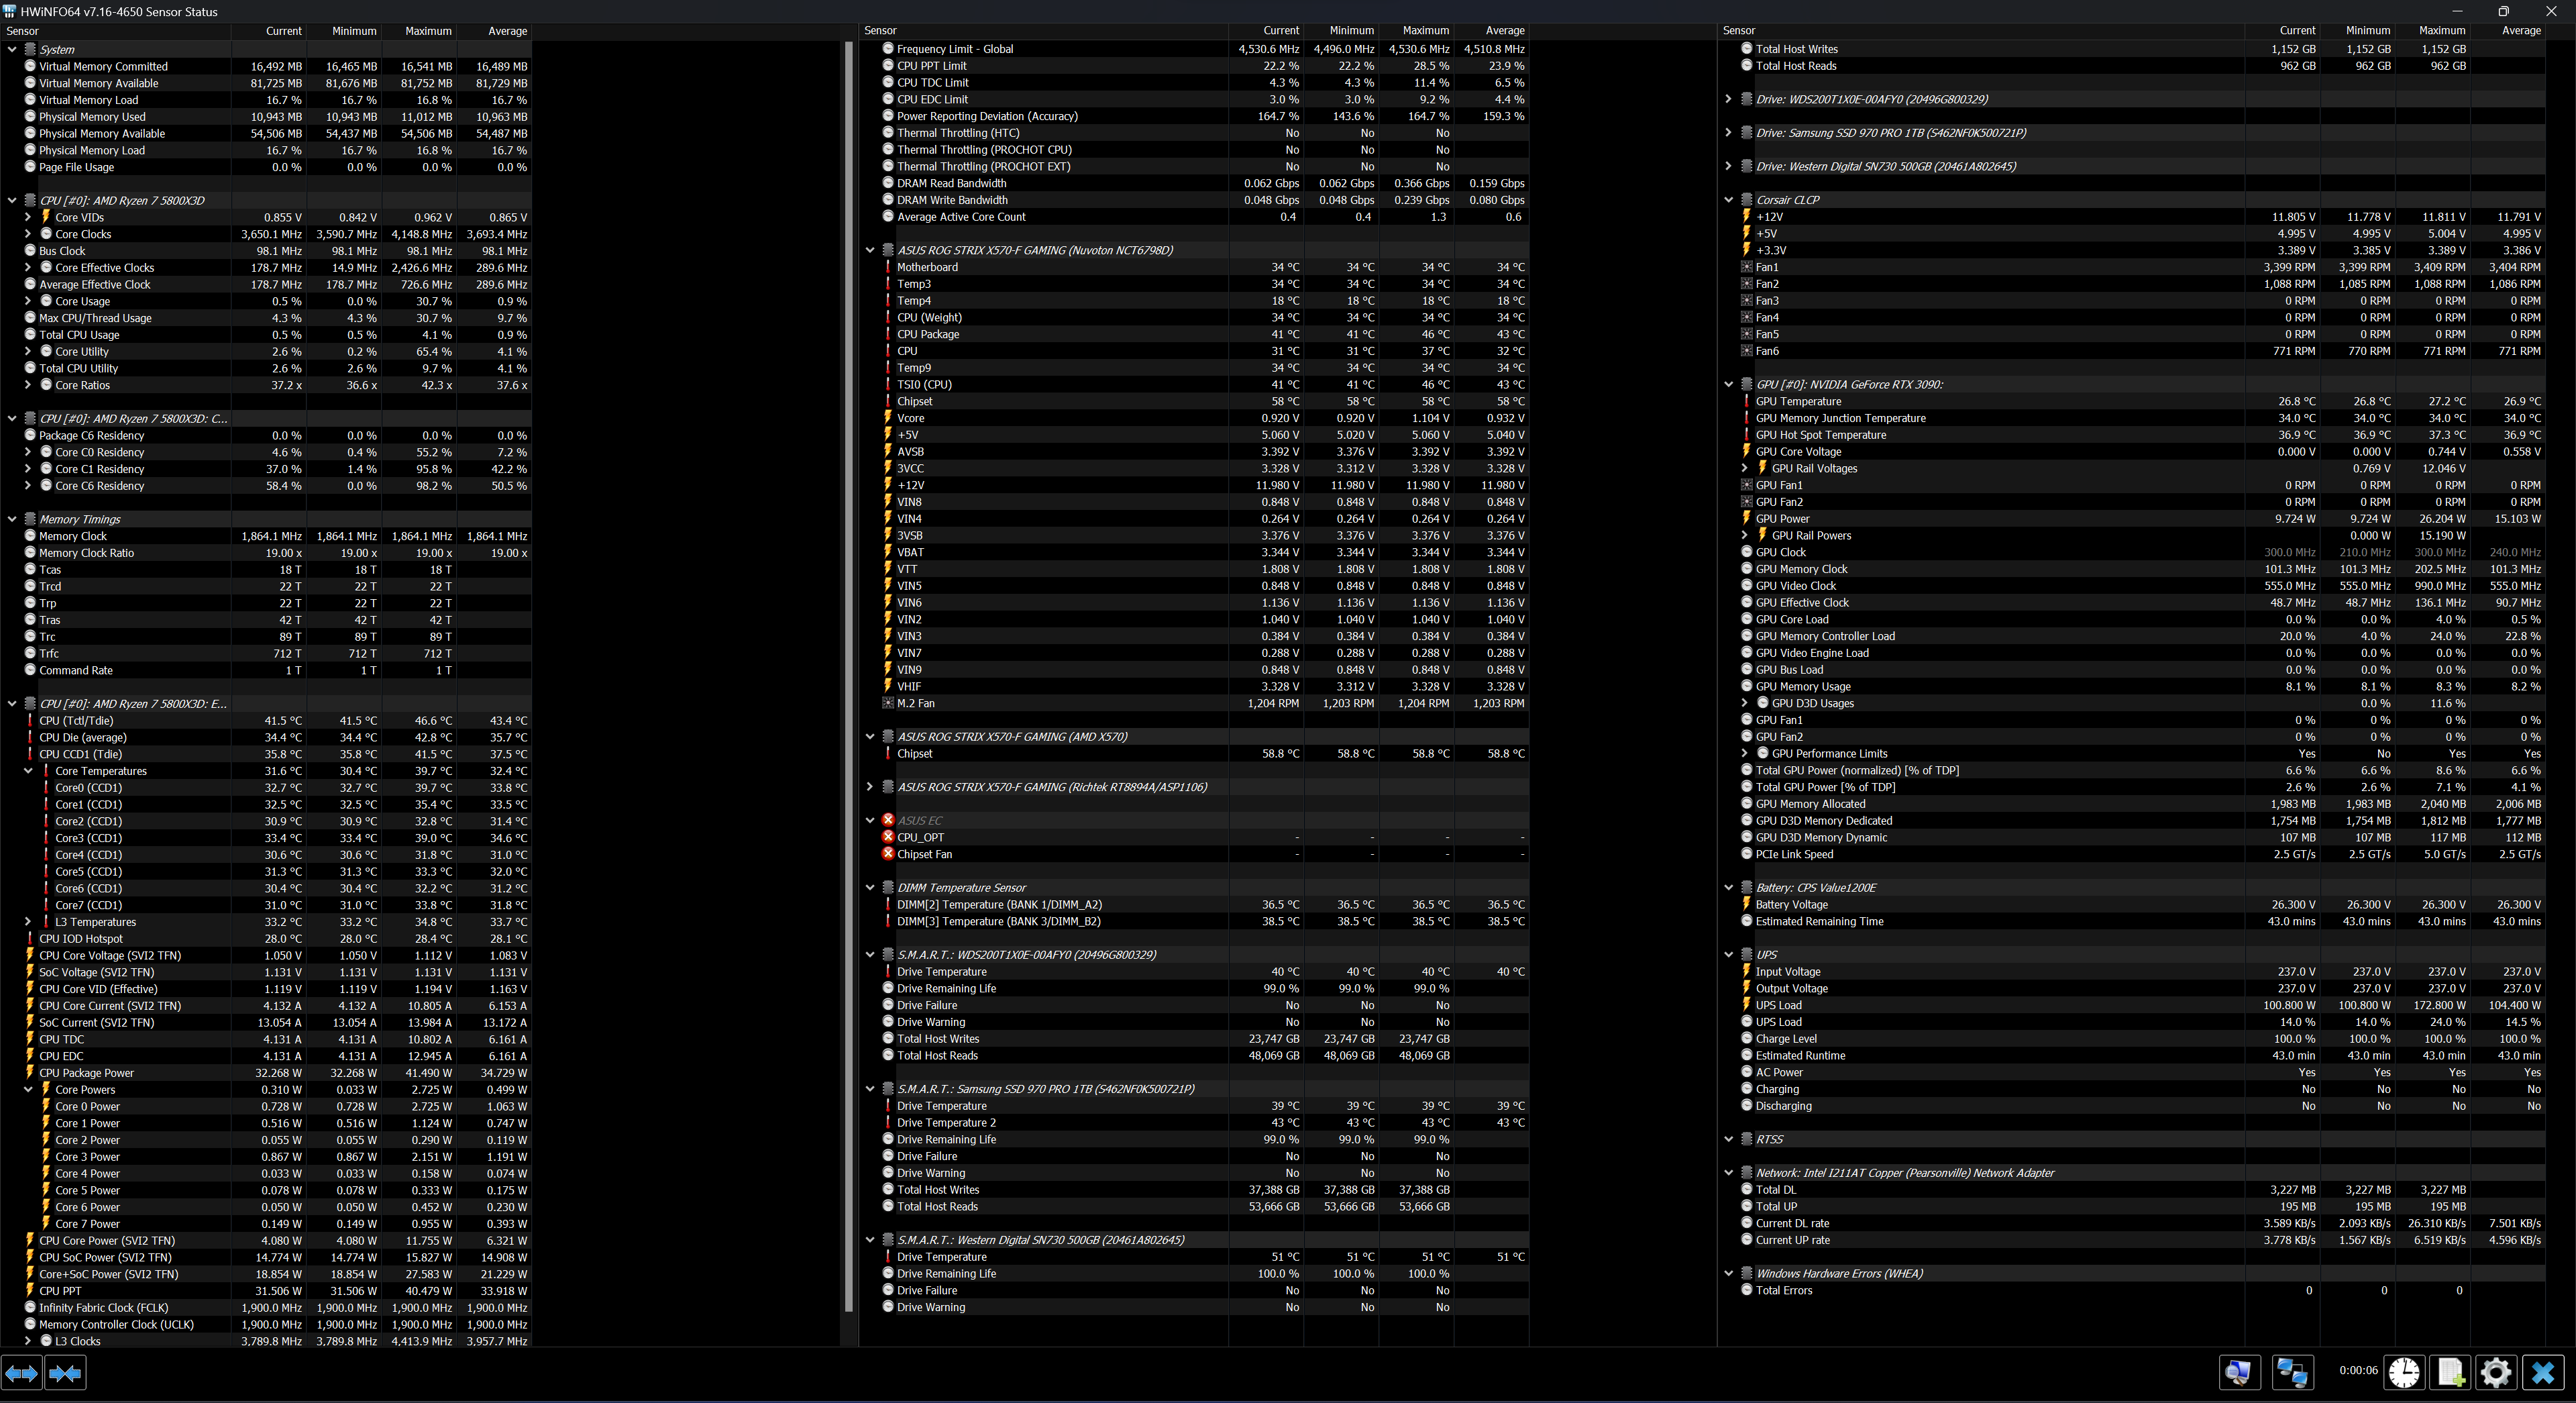Screen dimensions: 2576x1403
Task: Start logging with the sheet-plus icon
Action: (2450, 1372)
